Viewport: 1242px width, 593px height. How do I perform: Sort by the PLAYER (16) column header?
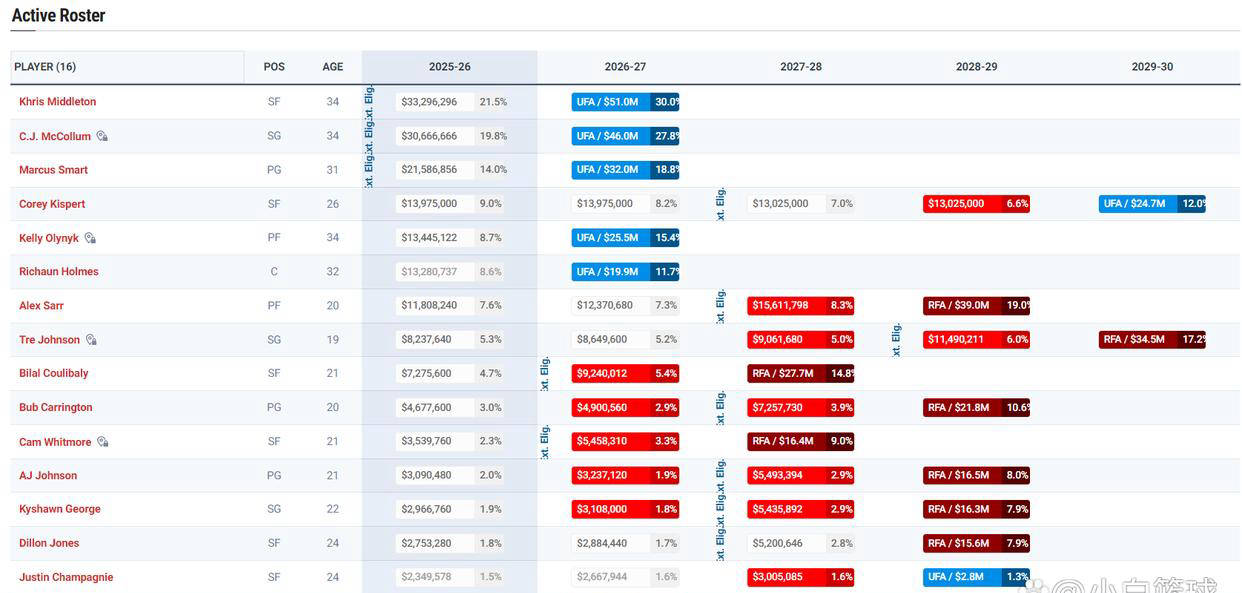tap(45, 67)
